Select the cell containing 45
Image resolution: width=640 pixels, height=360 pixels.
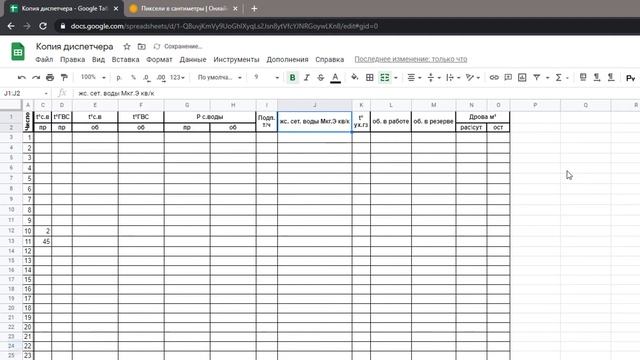pos(42,241)
